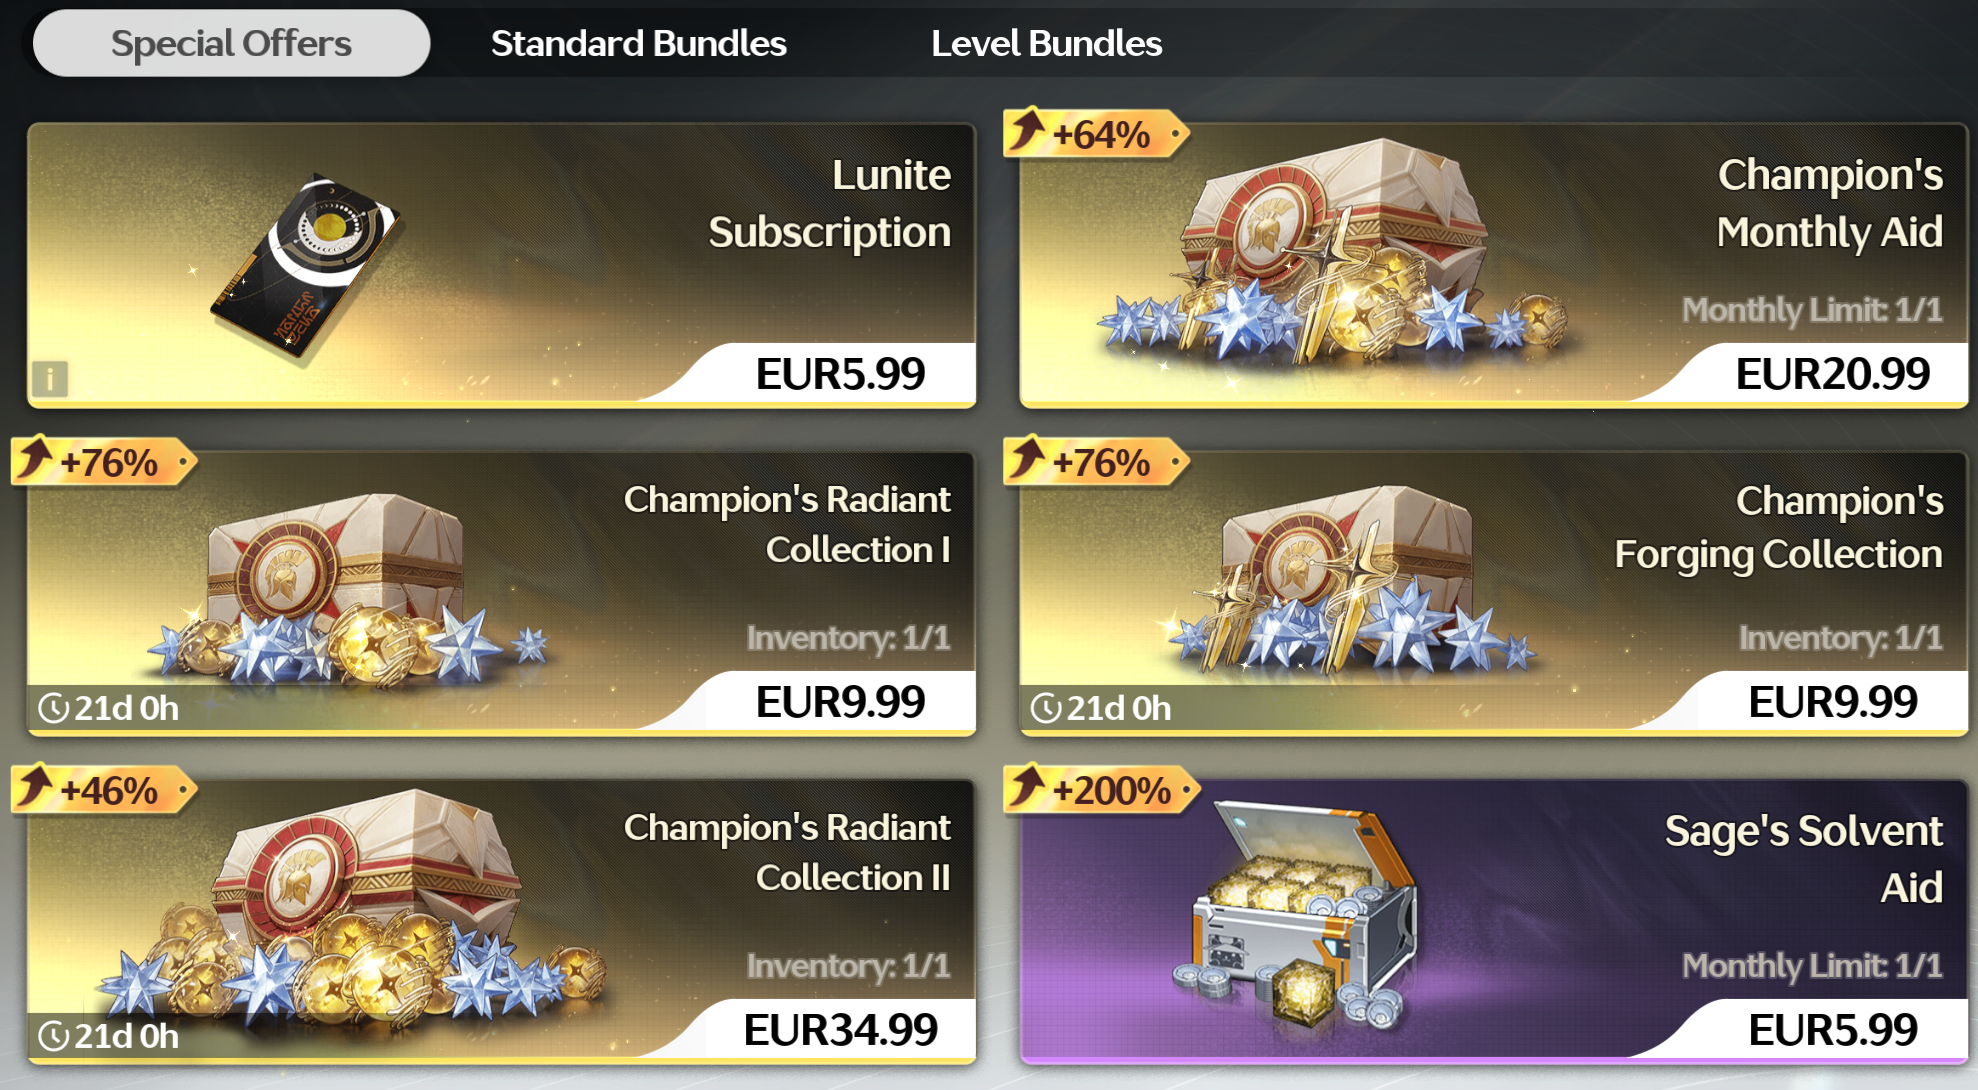The width and height of the screenshot is (1978, 1090).
Task: Click the +46% bonus badge
Action: 104,790
